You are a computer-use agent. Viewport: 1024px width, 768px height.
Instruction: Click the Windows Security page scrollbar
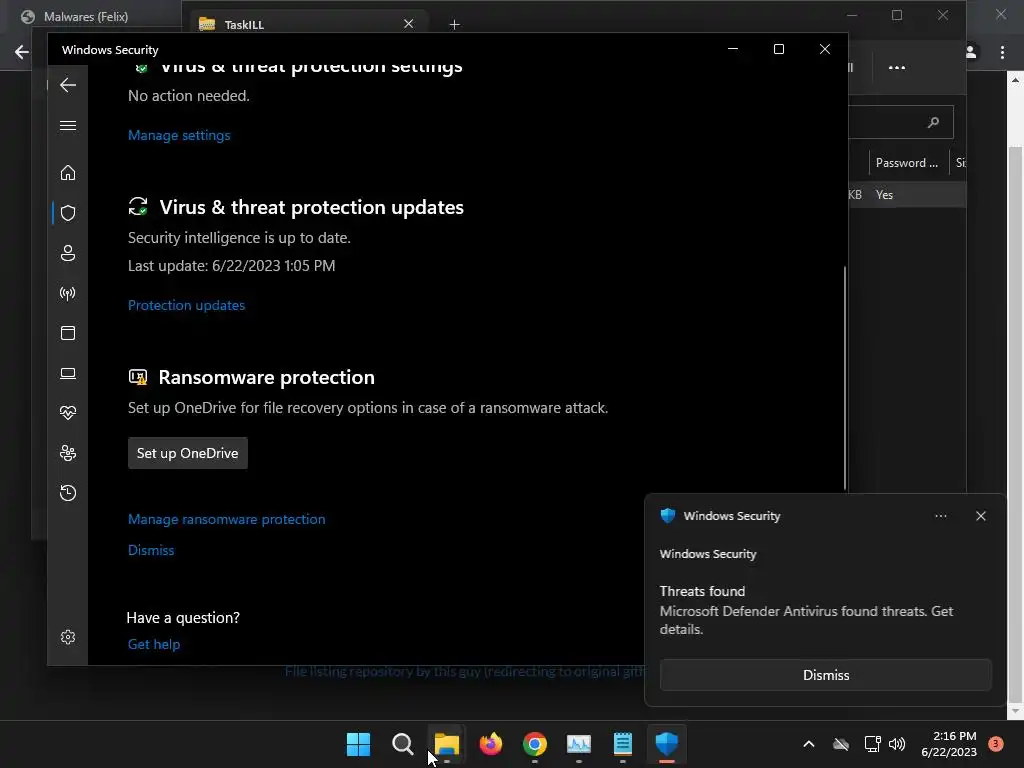coord(844,377)
